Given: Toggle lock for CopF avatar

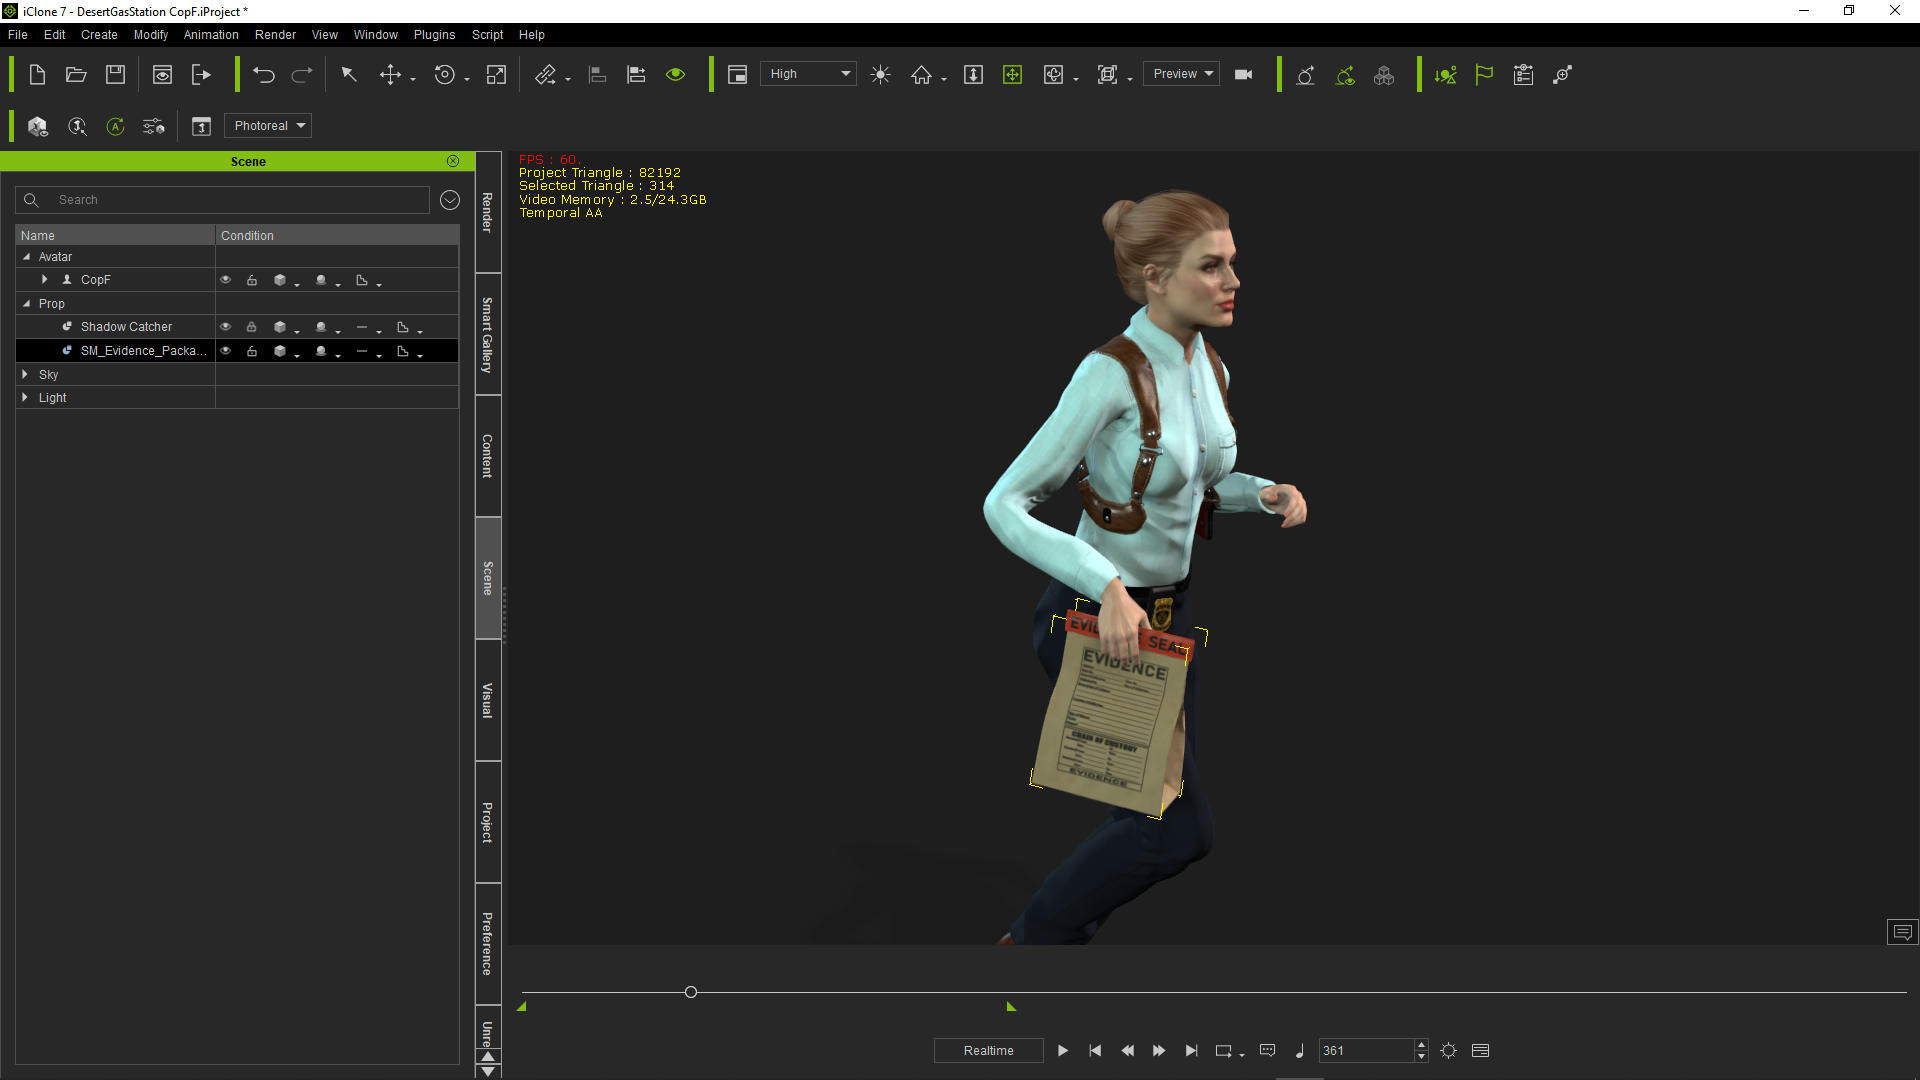Looking at the screenshot, I should (x=252, y=280).
